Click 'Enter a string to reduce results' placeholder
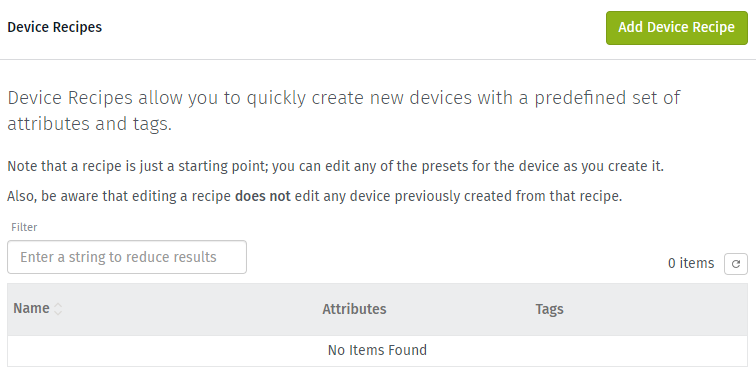Screen dimensions: 756x378 [x=118, y=257]
